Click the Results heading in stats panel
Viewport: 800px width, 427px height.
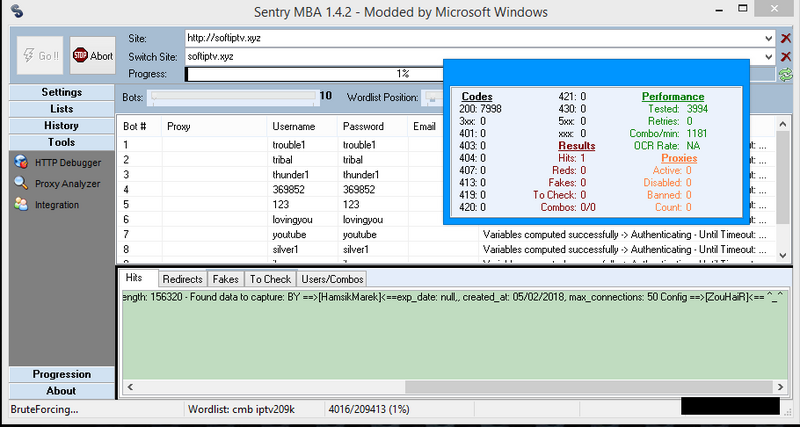[x=577, y=146]
